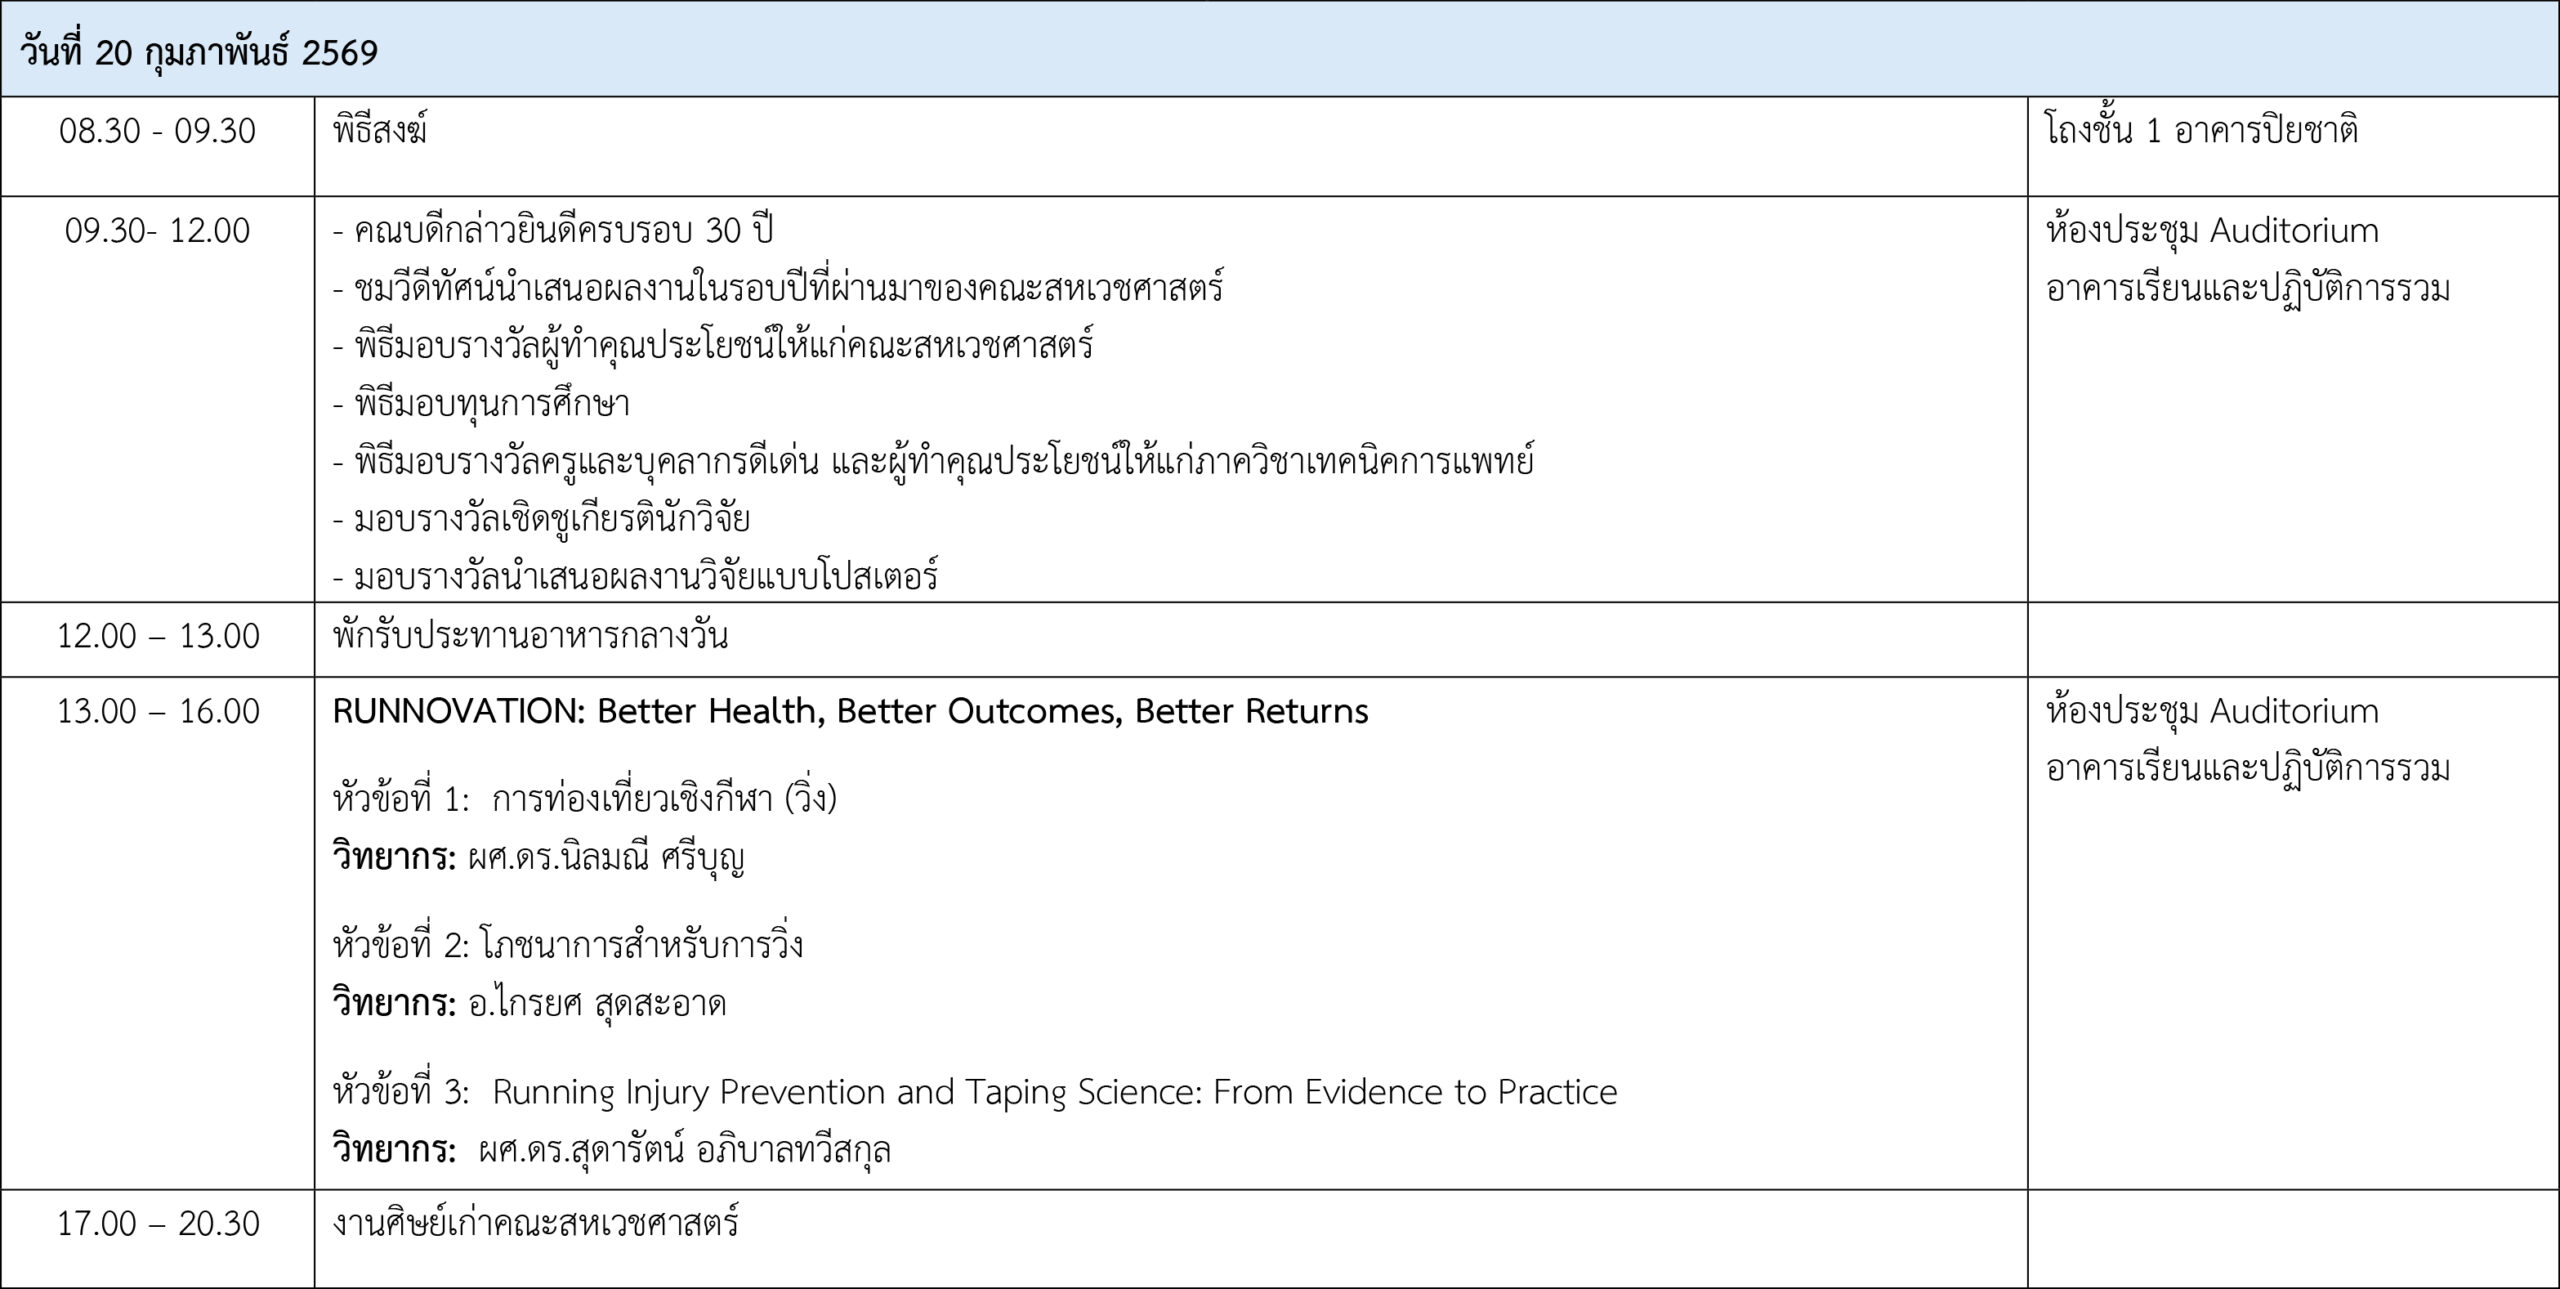Select the 08.30 - 09.30 time cell
Viewport: 2560px width, 1289px height.
click(x=158, y=131)
